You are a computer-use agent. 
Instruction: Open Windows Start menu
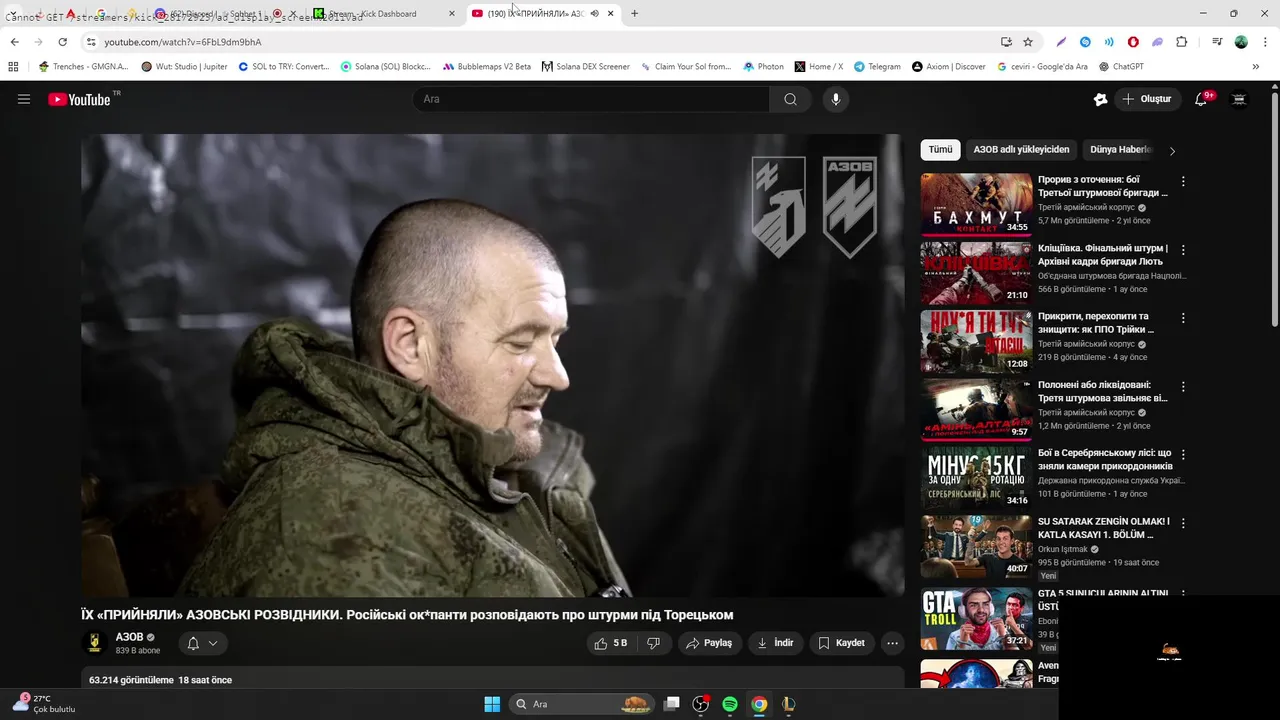492,704
